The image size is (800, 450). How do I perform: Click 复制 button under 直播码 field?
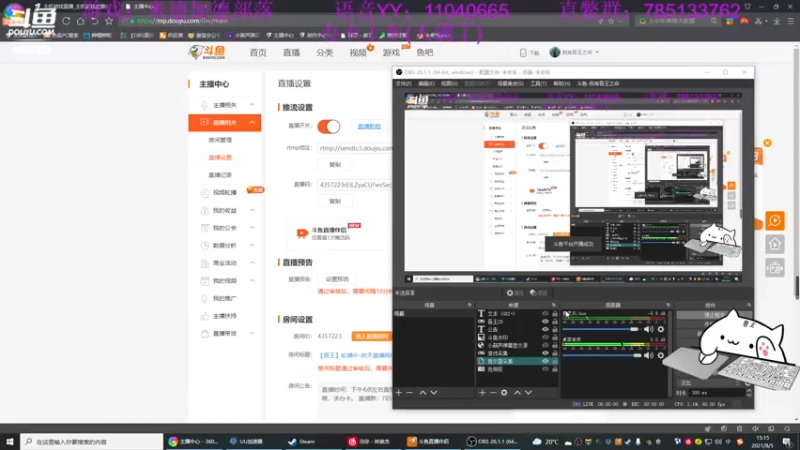pos(335,201)
